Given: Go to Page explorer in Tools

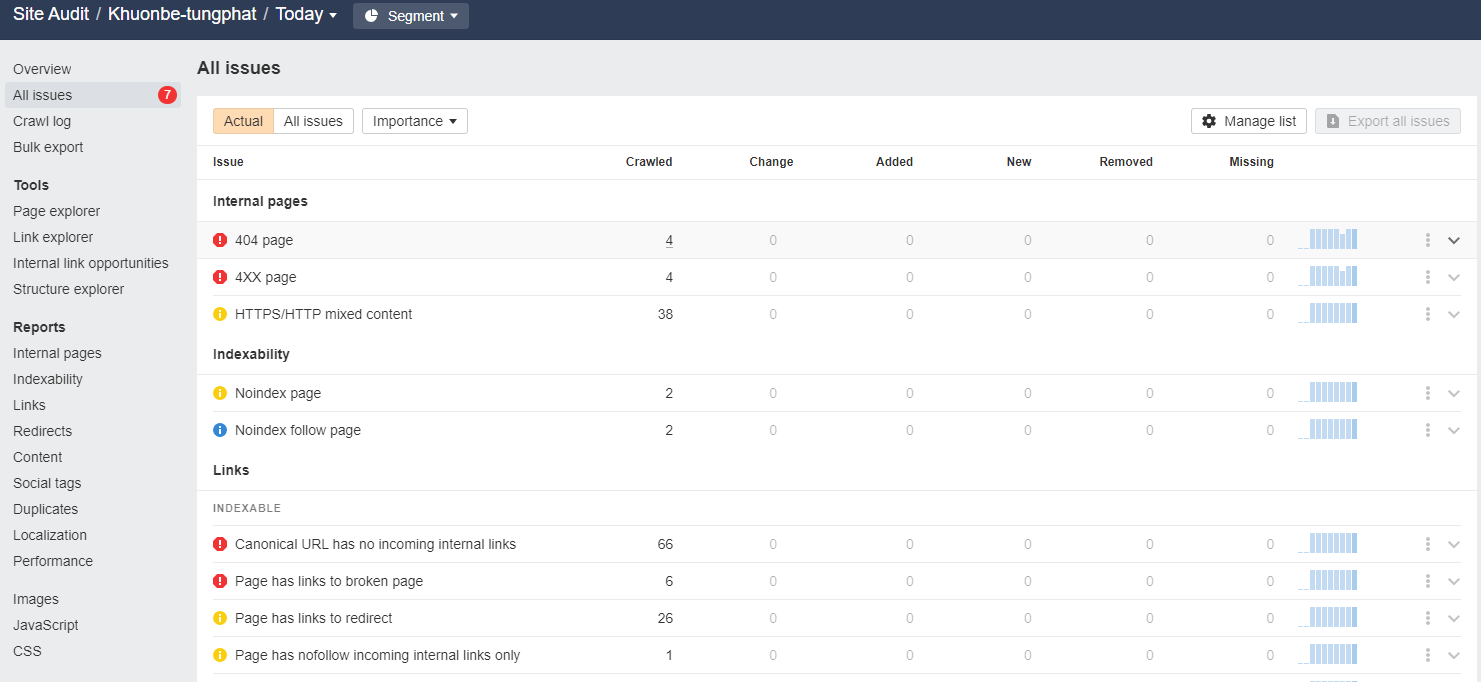Looking at the screenshot, I should click(57, 211).
